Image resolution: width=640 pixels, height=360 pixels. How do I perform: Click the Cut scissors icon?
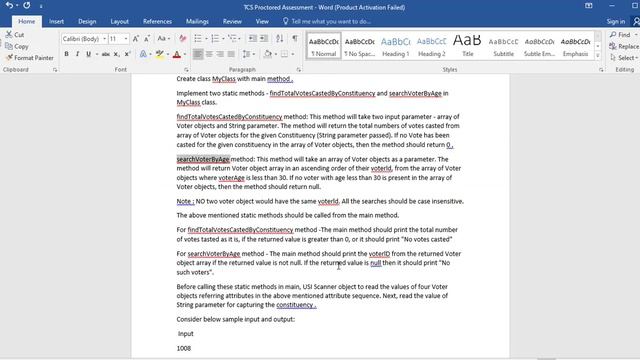(x=9, y=35)
